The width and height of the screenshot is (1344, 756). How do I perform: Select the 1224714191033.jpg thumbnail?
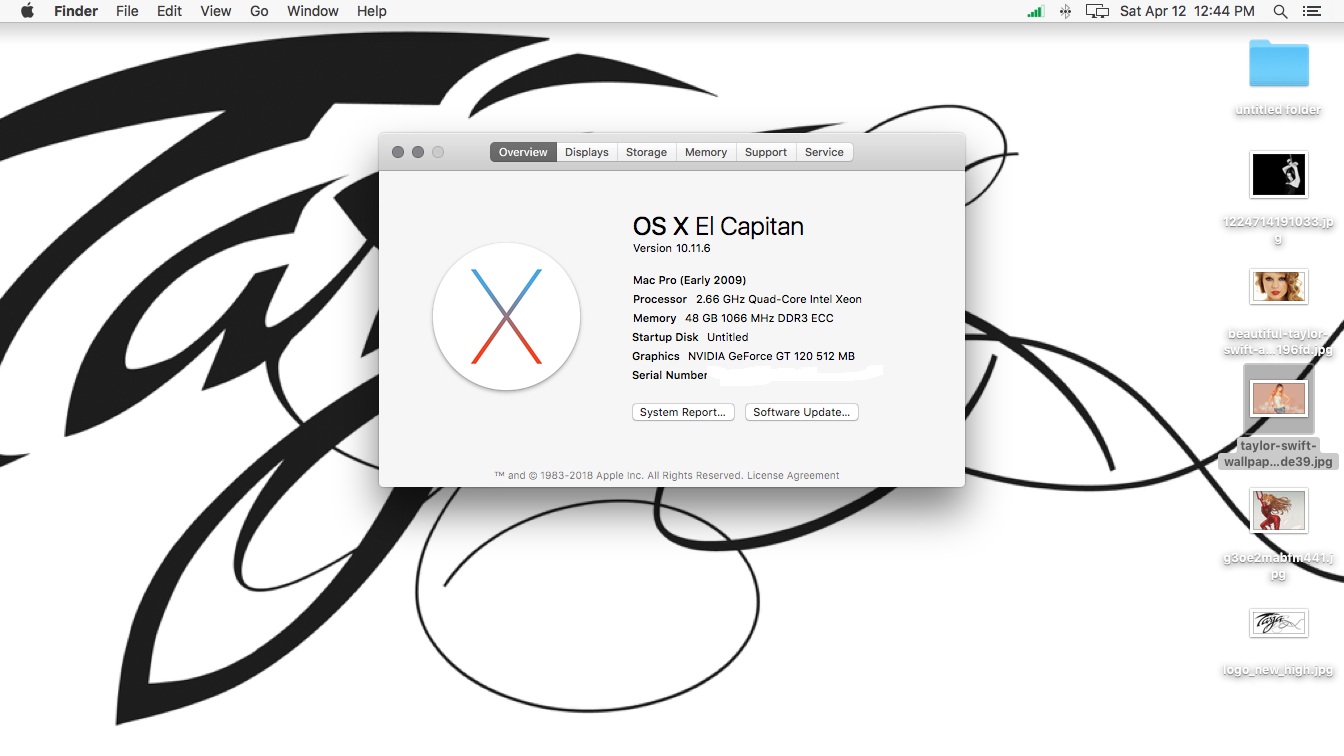tap(1279, 175)
